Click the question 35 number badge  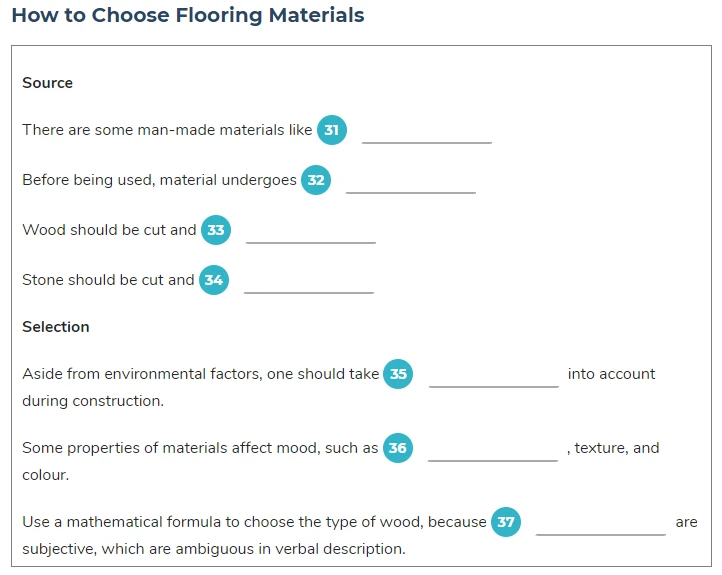(398, 374)
